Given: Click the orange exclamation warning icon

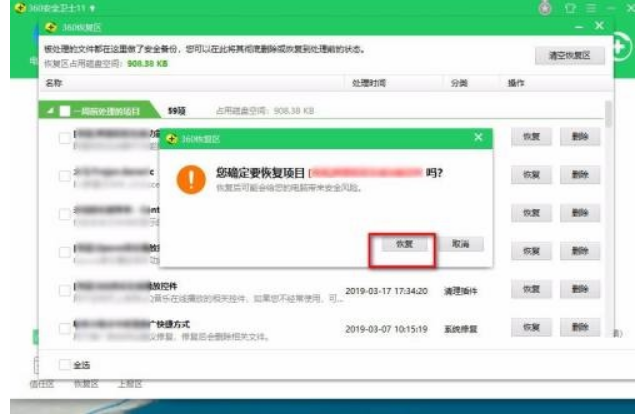Looking at the screenshot, I should [191, 179].
